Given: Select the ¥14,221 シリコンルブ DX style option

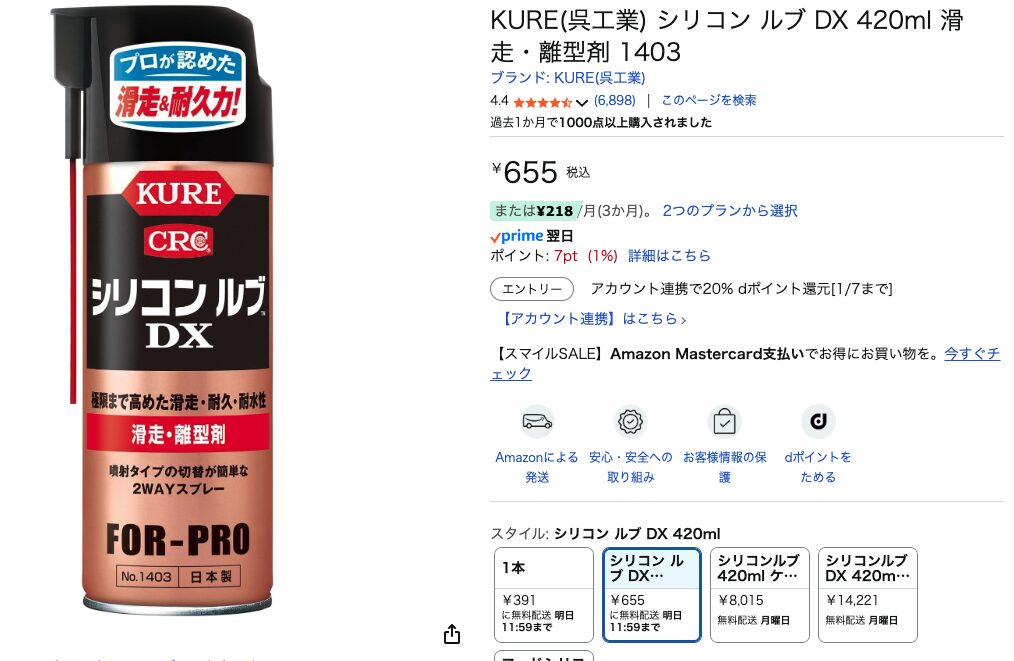Looking at the screenshot, I should pos(868,595).
